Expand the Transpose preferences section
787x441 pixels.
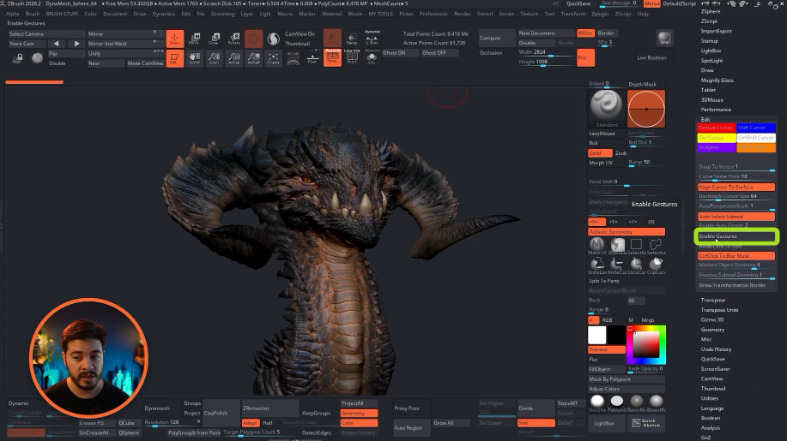click(713, 300)
